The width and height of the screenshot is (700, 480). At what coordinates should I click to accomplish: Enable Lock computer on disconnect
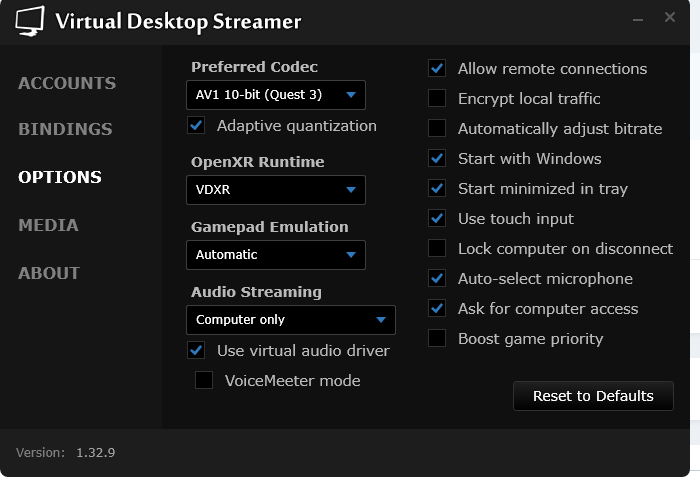tap(437, 248)
